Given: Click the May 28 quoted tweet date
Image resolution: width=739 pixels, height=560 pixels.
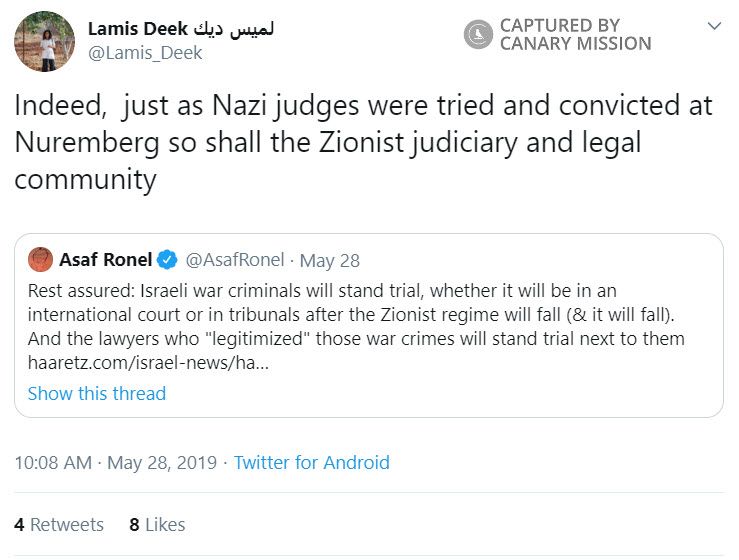Looking at the screenshot, I should [x=330, y=260].
